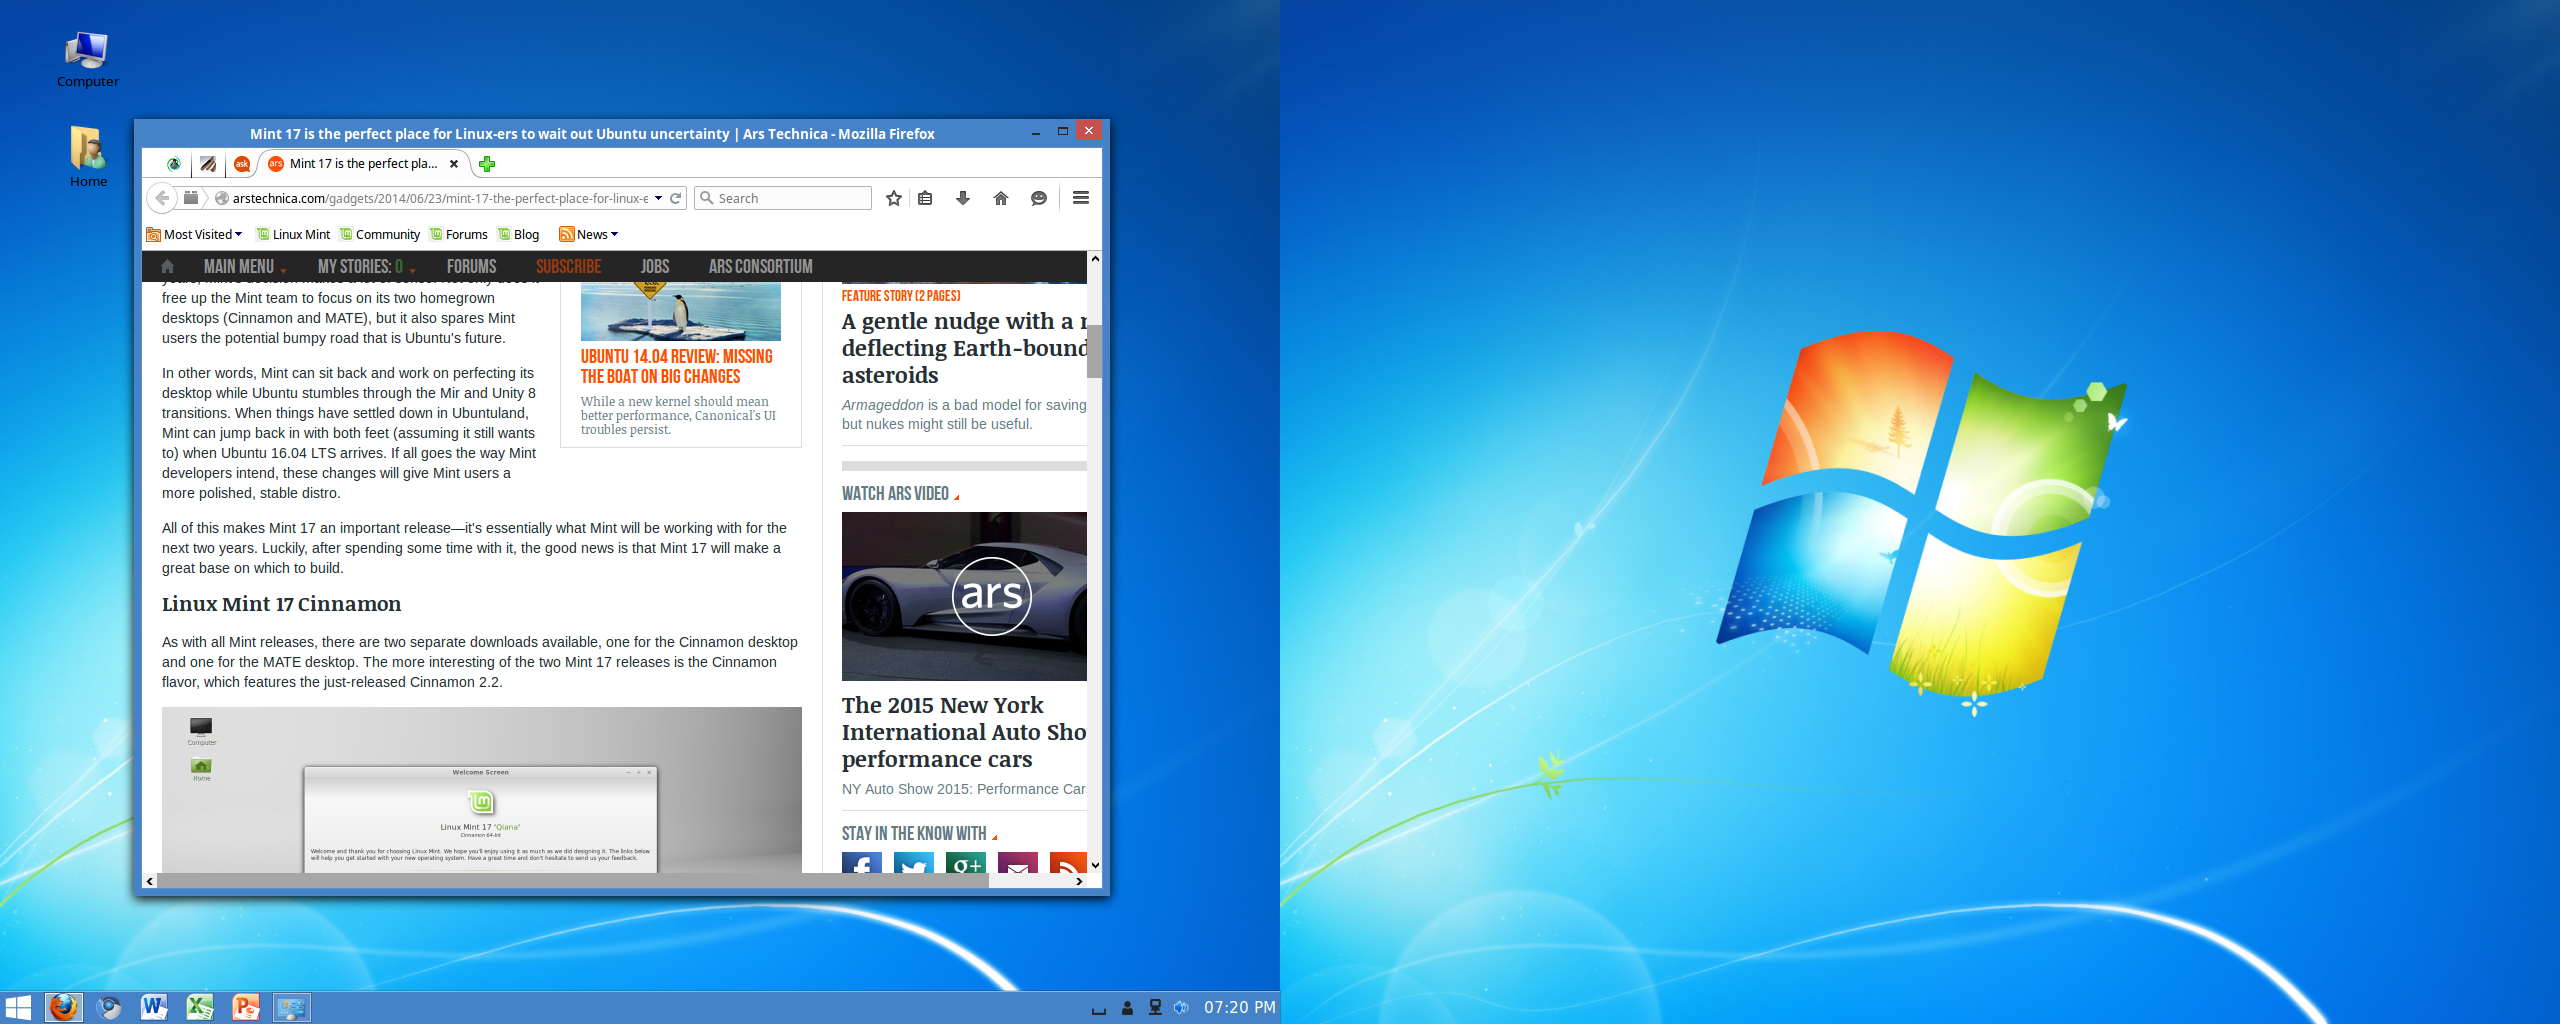Image resolution: width=2560 pixels, height=1024 pixels.
Task: Expand the MAIN MENU dropdown
Action: pos(245,267)
